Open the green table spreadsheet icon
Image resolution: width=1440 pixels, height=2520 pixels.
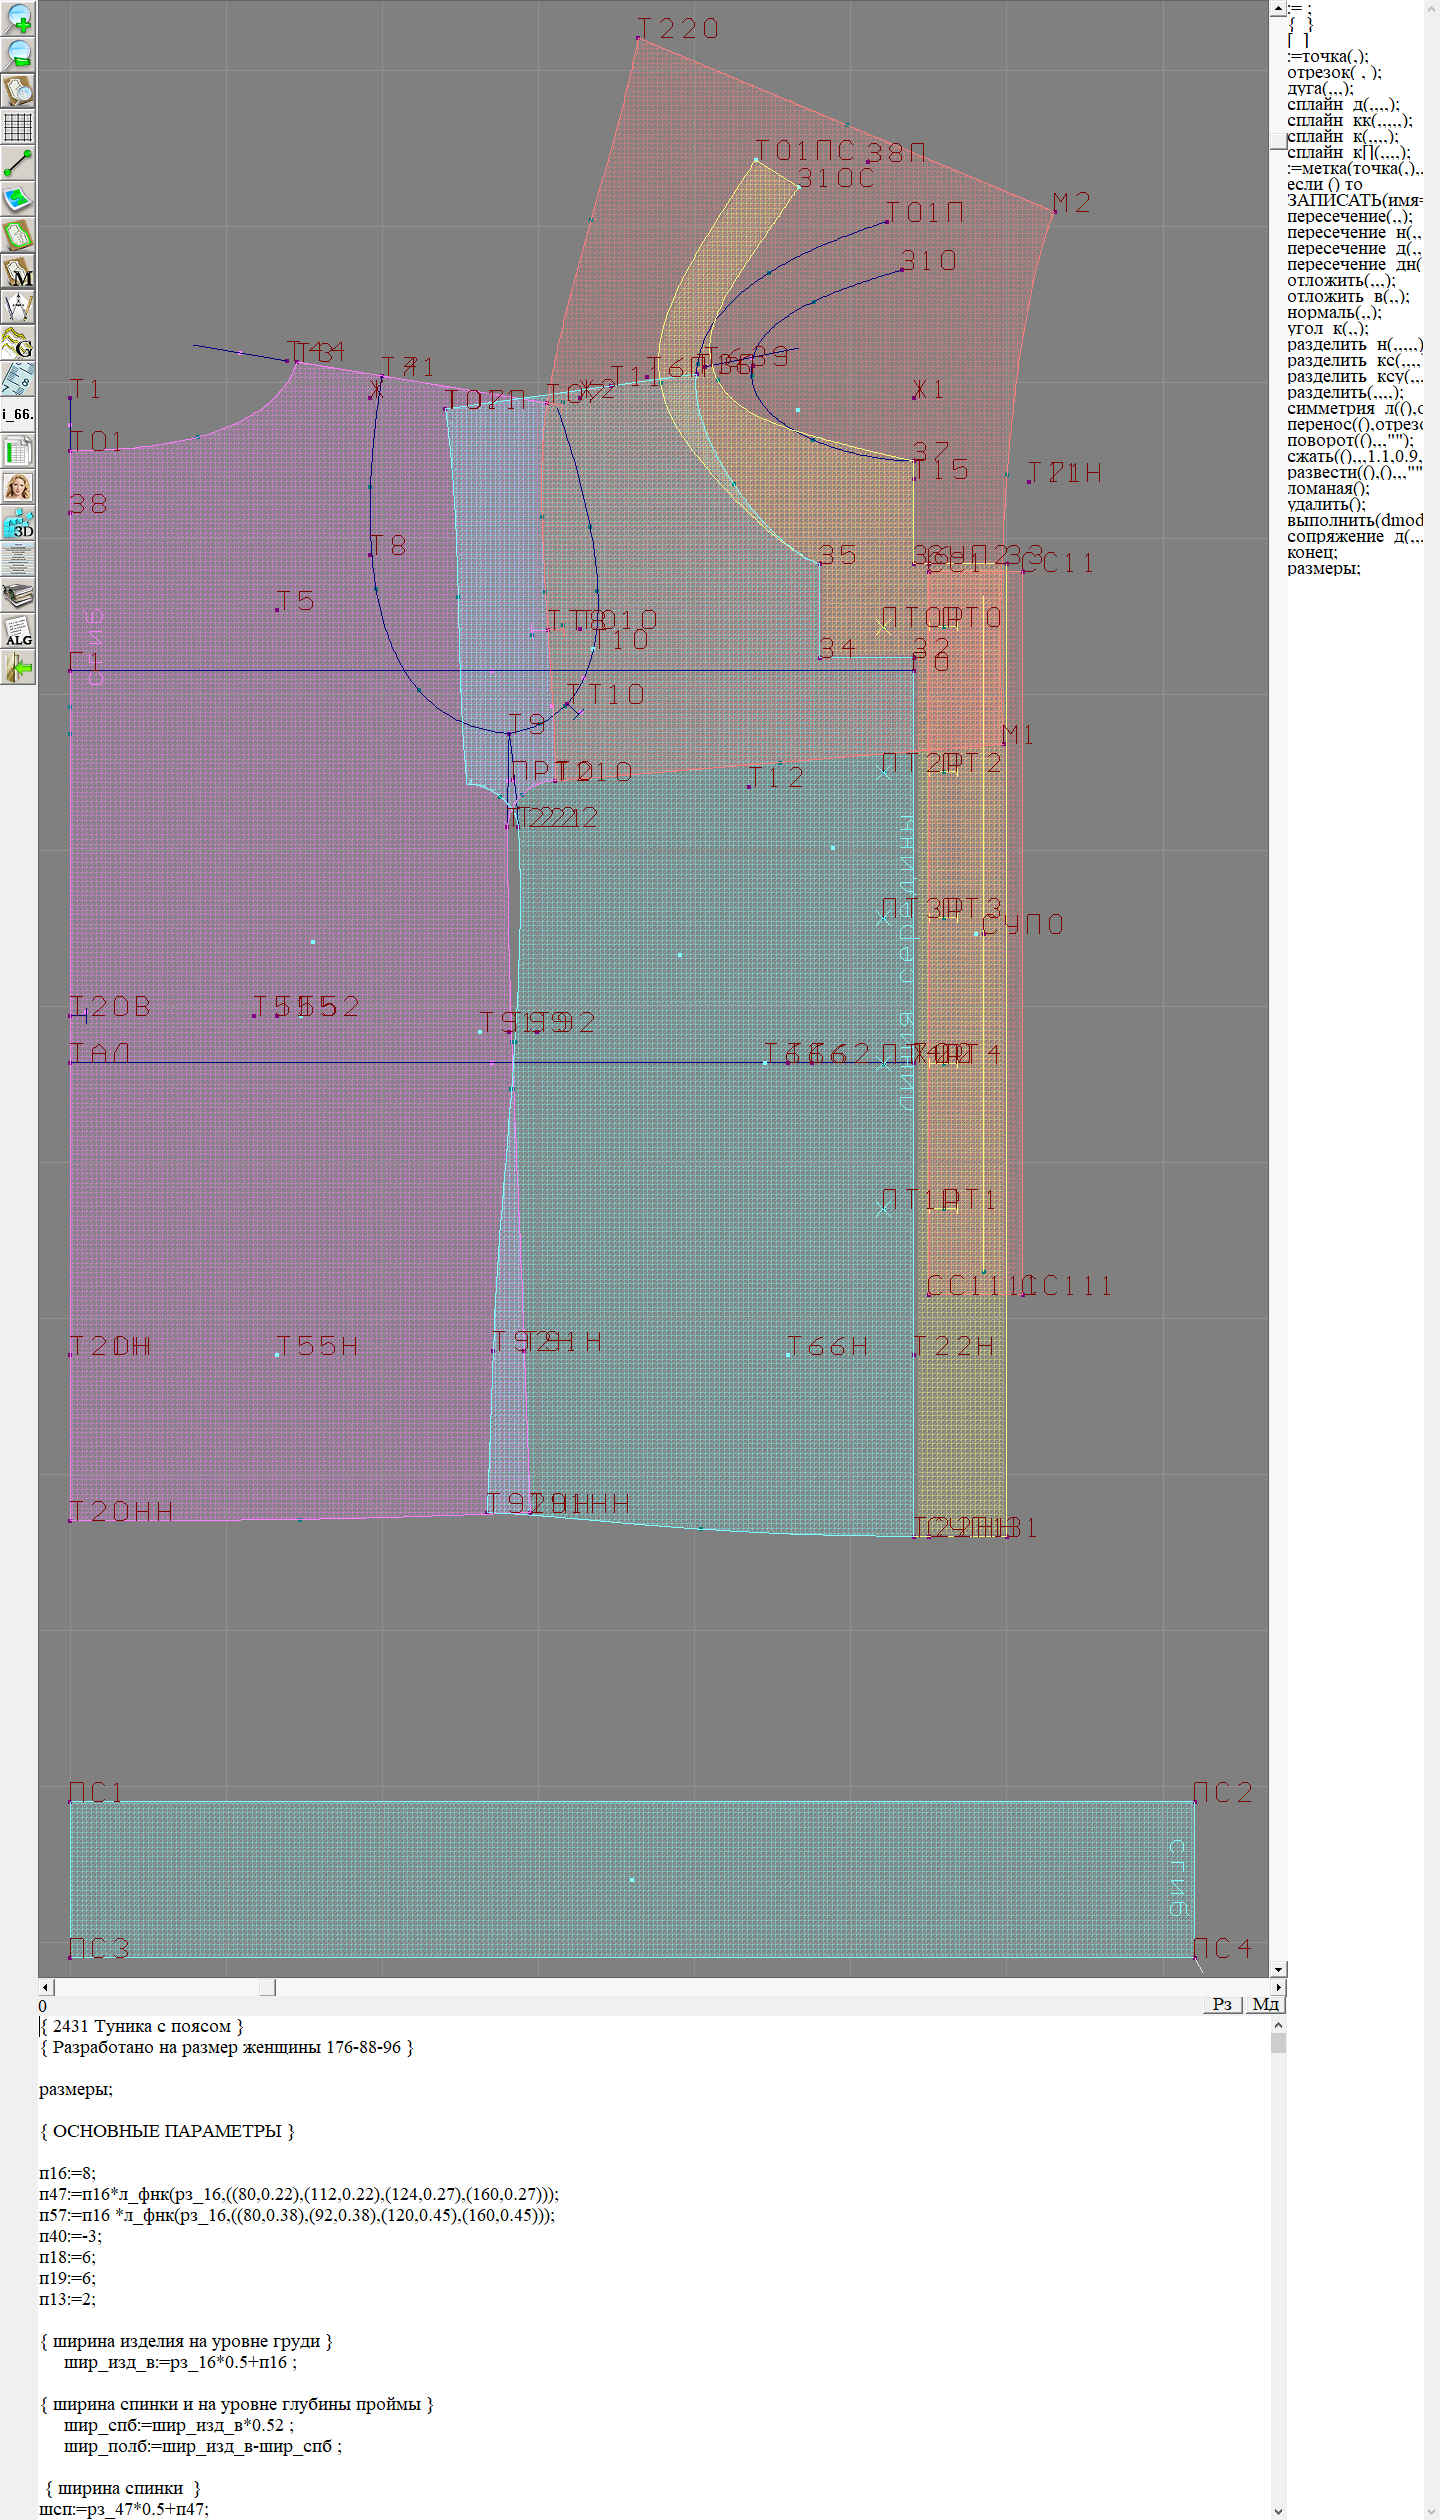[18, 451]
